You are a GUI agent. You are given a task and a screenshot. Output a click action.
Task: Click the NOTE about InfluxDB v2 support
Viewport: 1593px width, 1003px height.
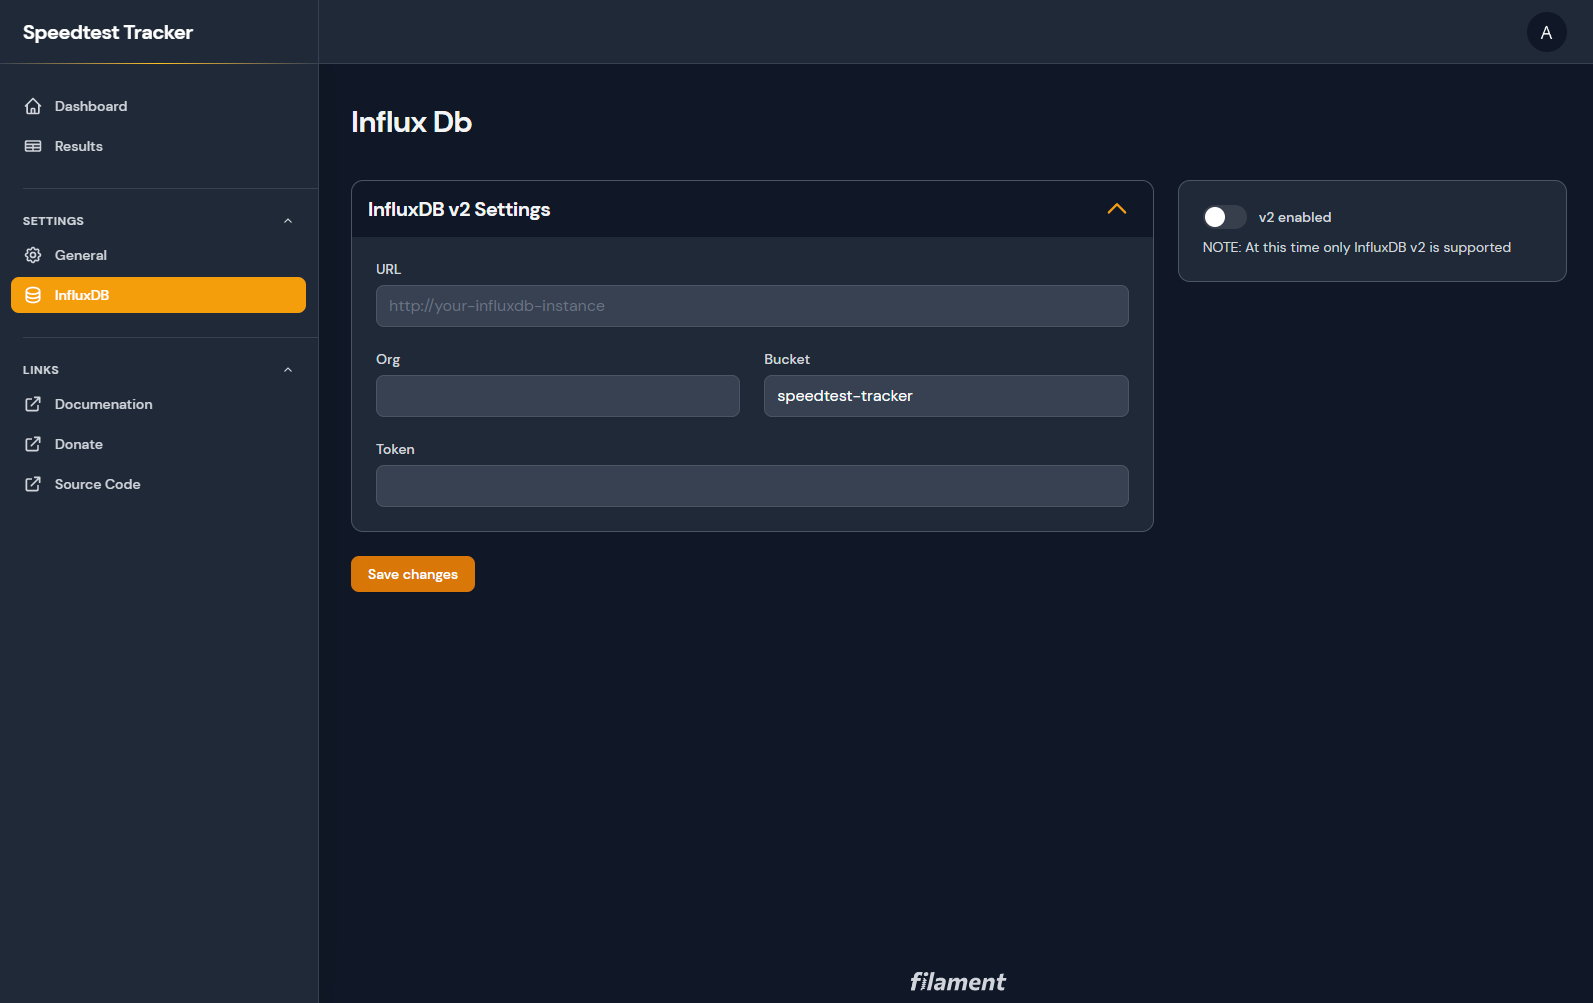pyautogui.click(x=1356, y=247)
